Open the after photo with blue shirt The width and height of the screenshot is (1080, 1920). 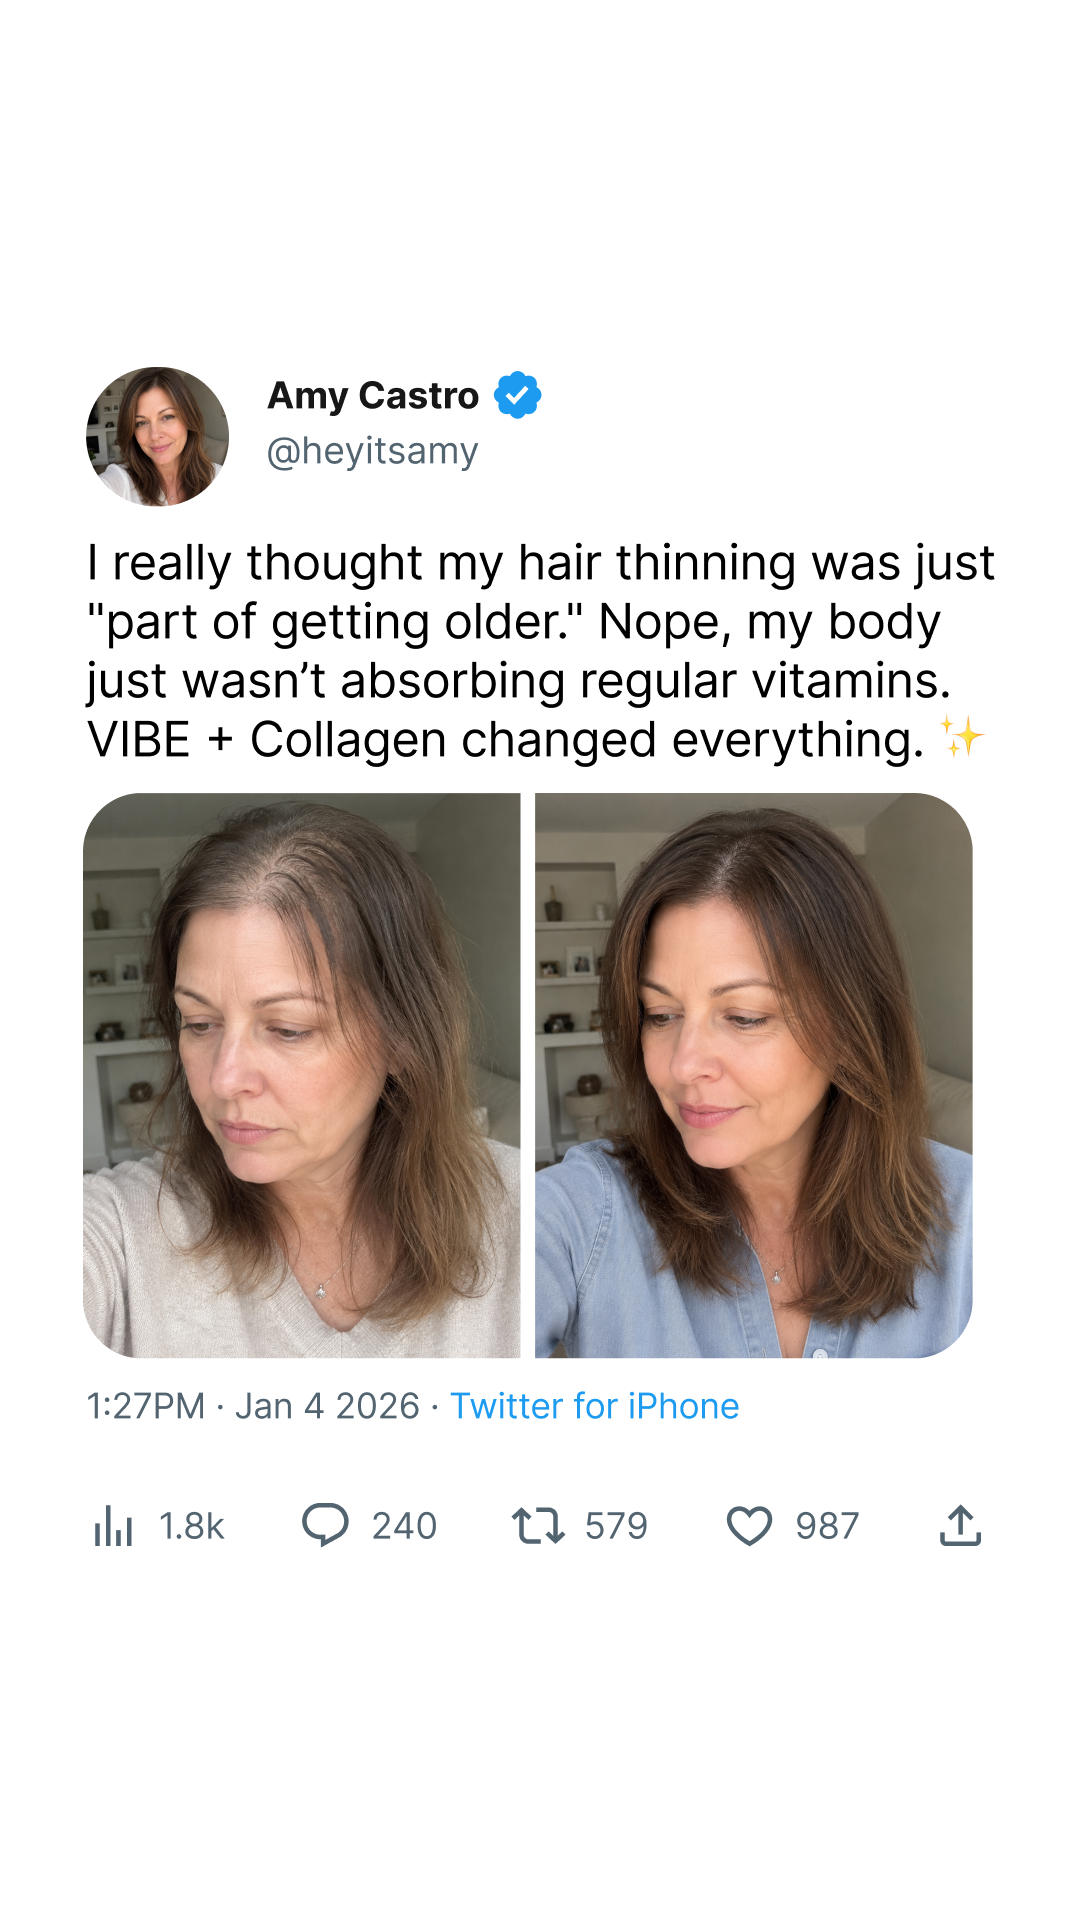(x=754, y=1075)
